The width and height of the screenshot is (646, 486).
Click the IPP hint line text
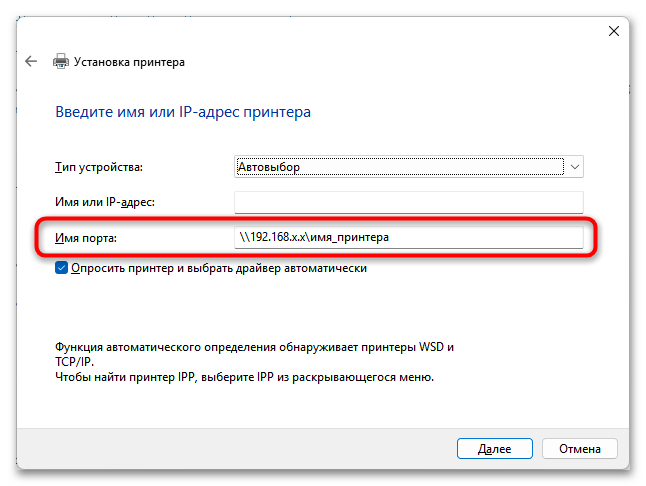pos(245,379)
